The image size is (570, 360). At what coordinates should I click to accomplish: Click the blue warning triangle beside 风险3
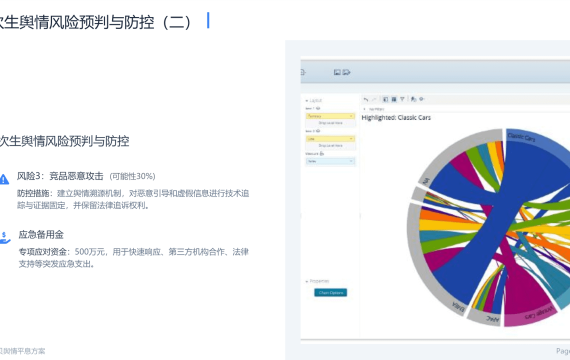click(4, 179)
